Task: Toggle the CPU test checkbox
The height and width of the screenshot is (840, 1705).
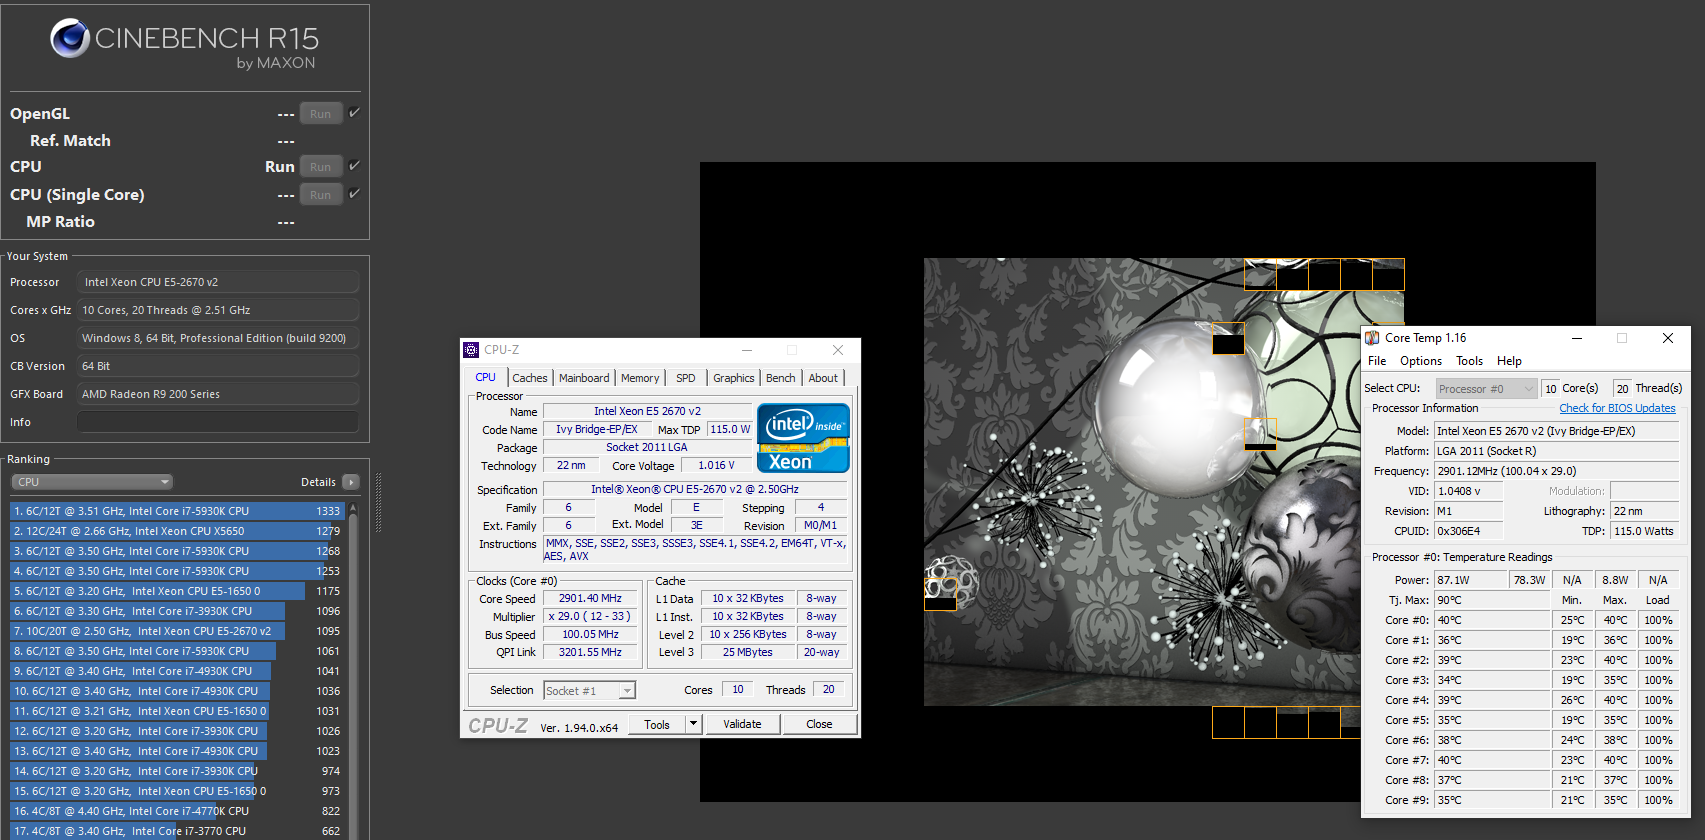Action: [354, 166]
